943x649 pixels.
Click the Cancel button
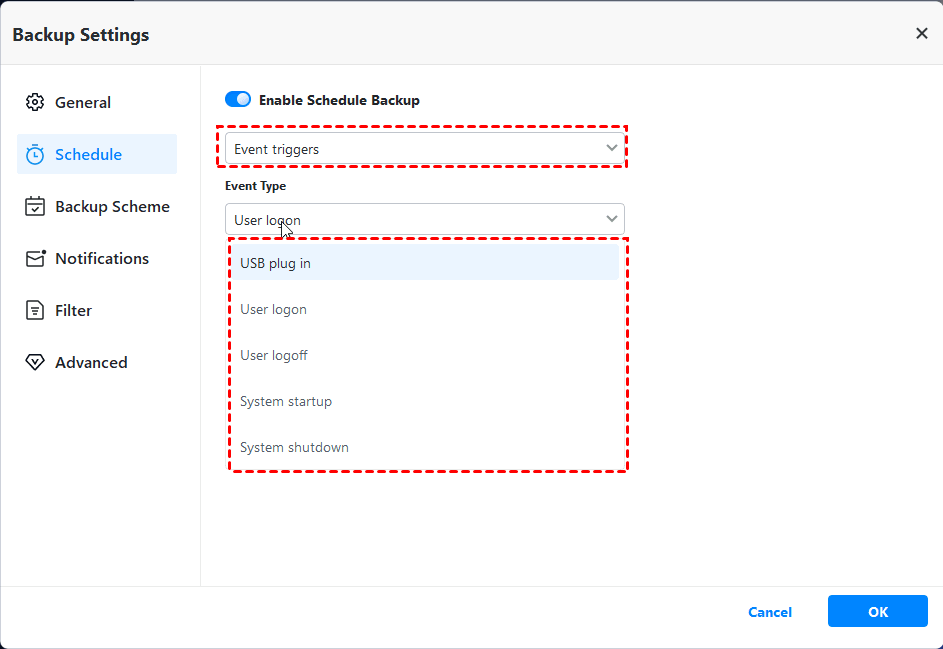click(770, 612)
